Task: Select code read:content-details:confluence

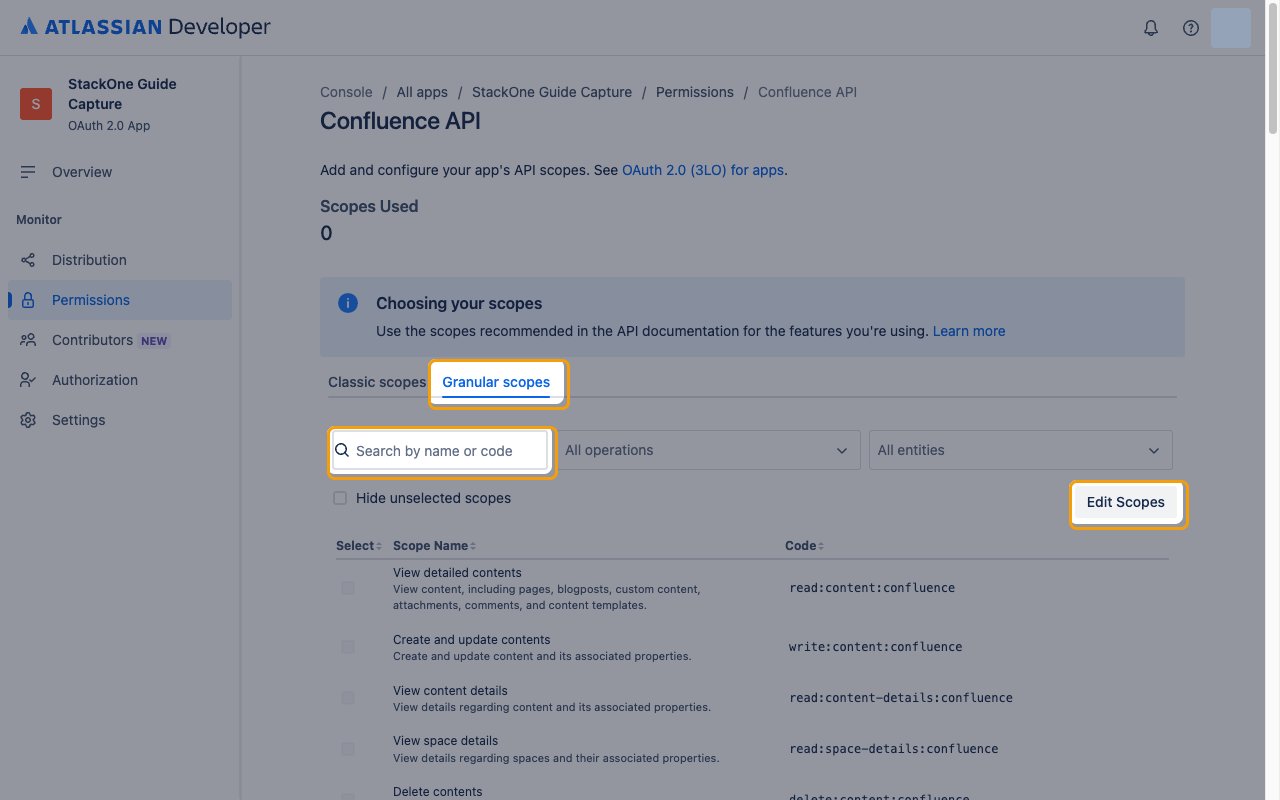Action: click(901, 698)
